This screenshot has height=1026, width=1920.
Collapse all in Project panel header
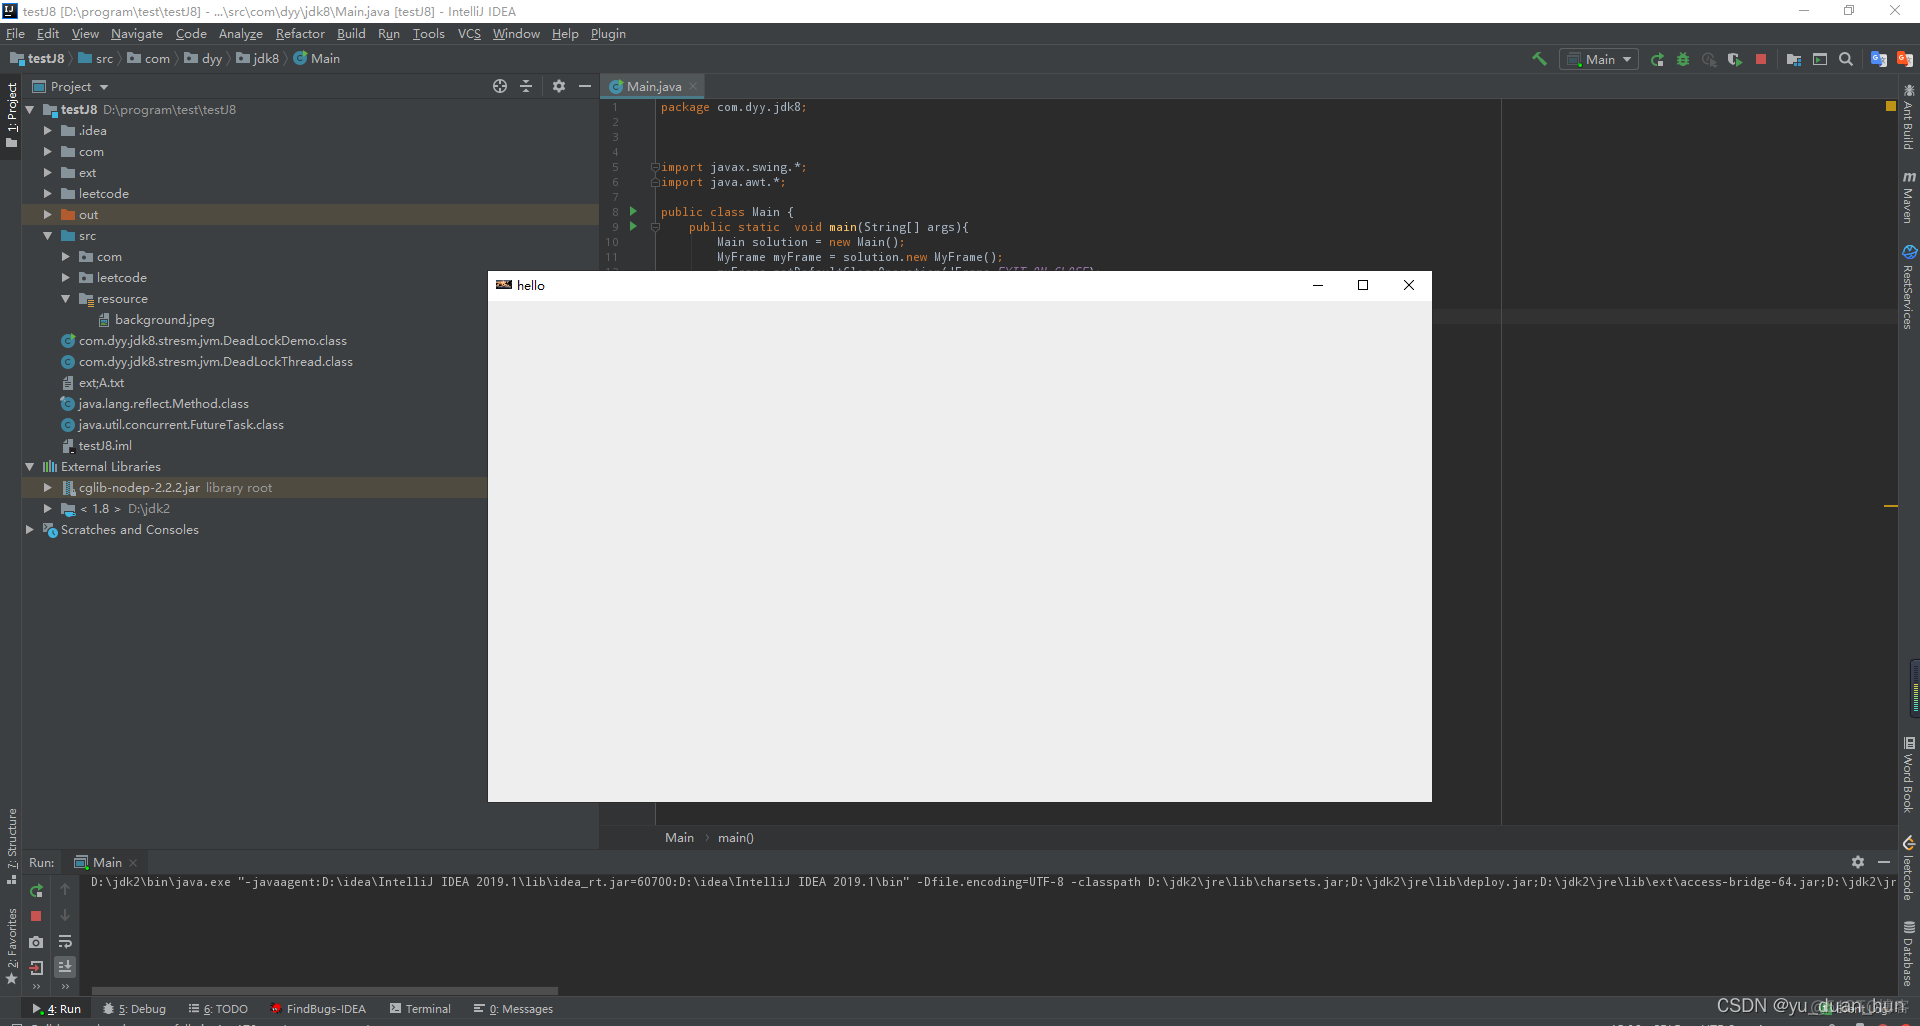tap(526, 87)
